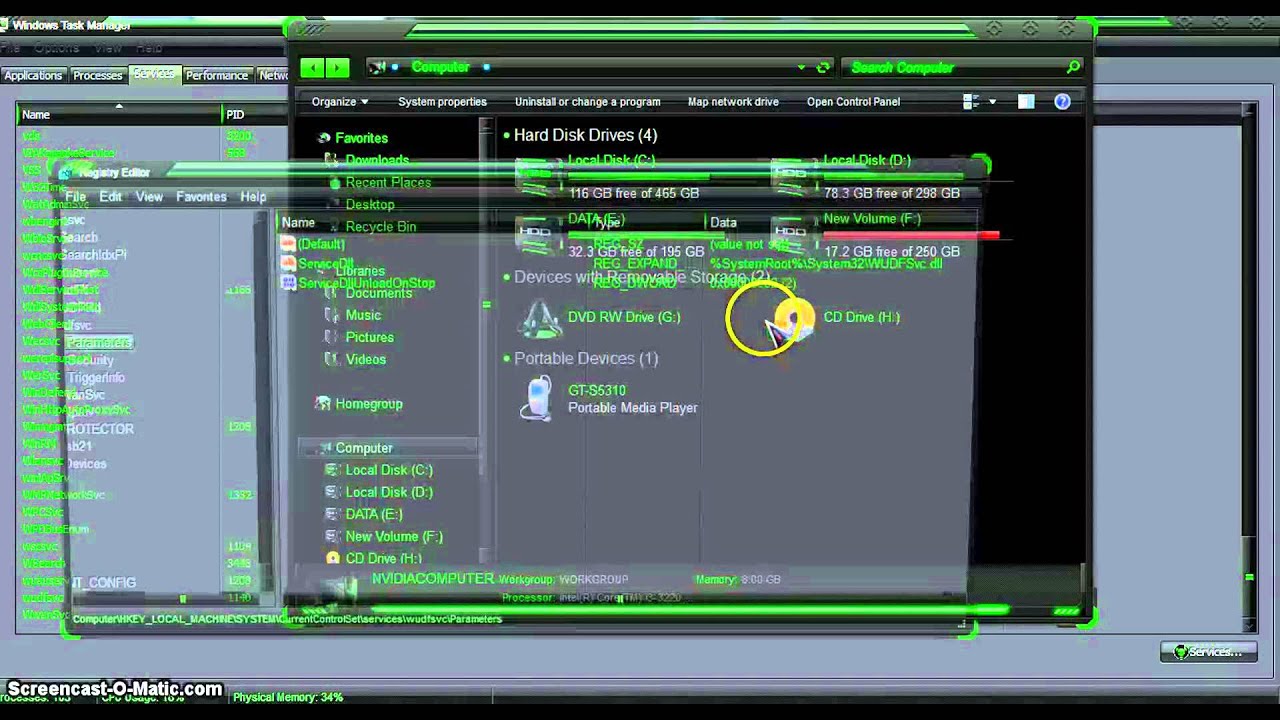Select CD Drive (H:) icon
The height and width of the screenshot is (720, 1280).
point(797,318)
